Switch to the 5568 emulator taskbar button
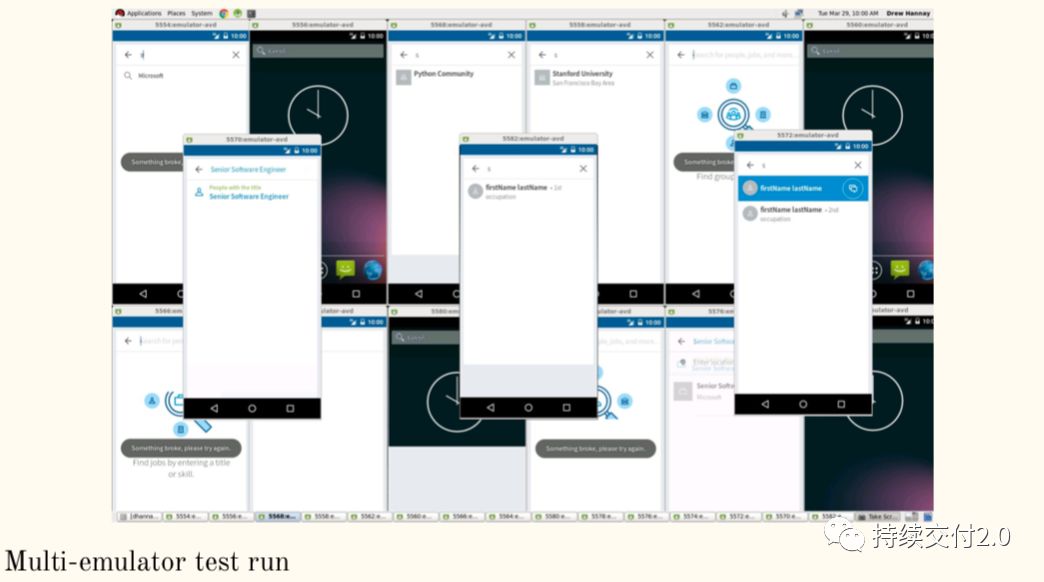 [x=278, y=517]
